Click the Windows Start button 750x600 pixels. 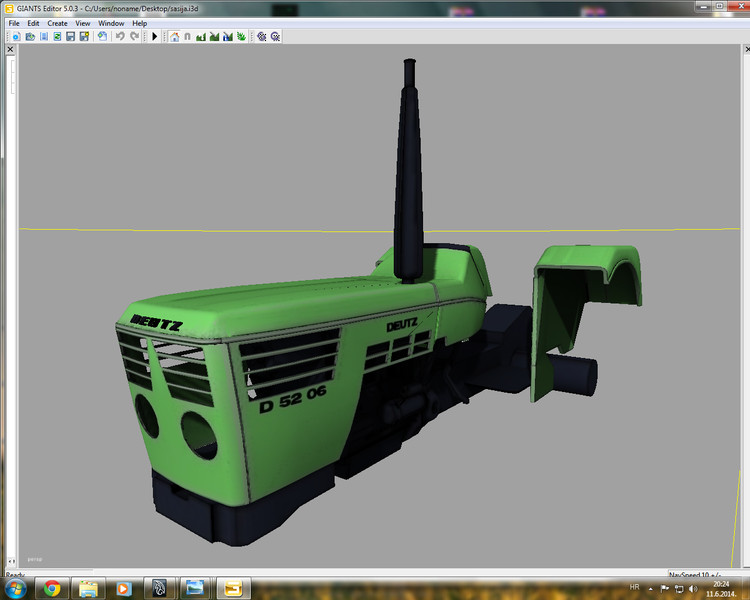coord(14,588)
